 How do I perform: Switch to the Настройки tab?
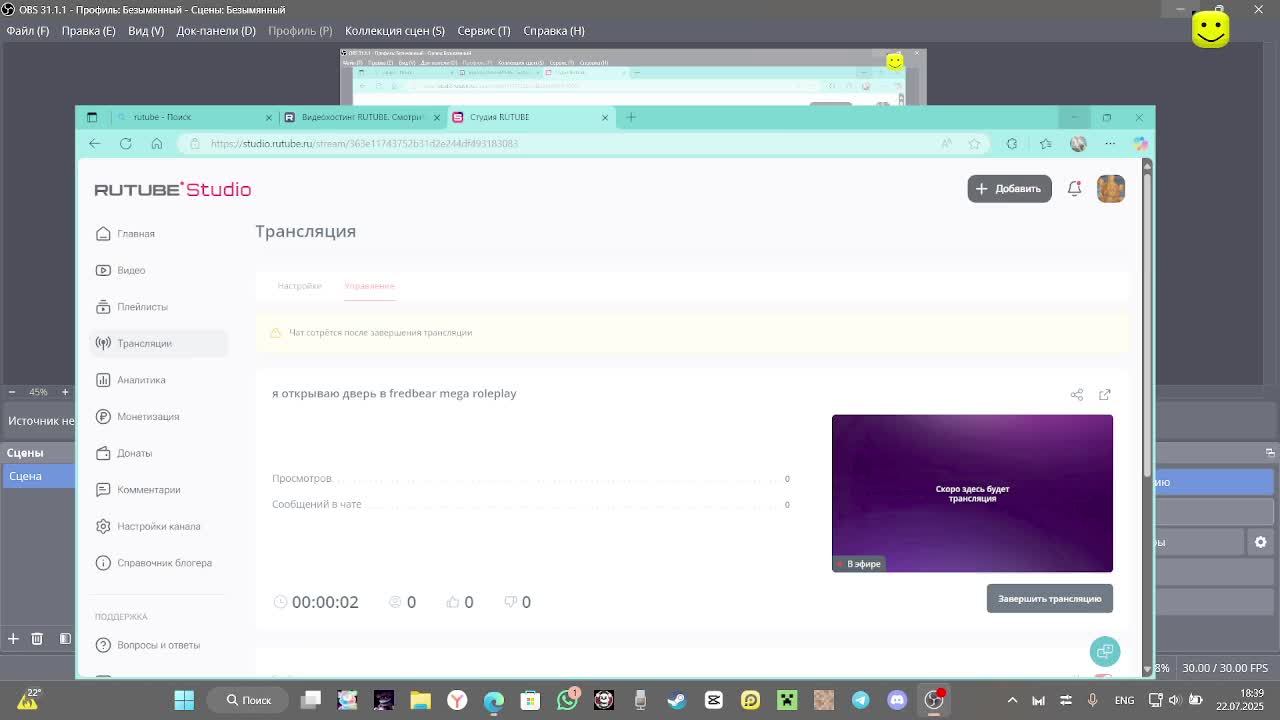300,286
